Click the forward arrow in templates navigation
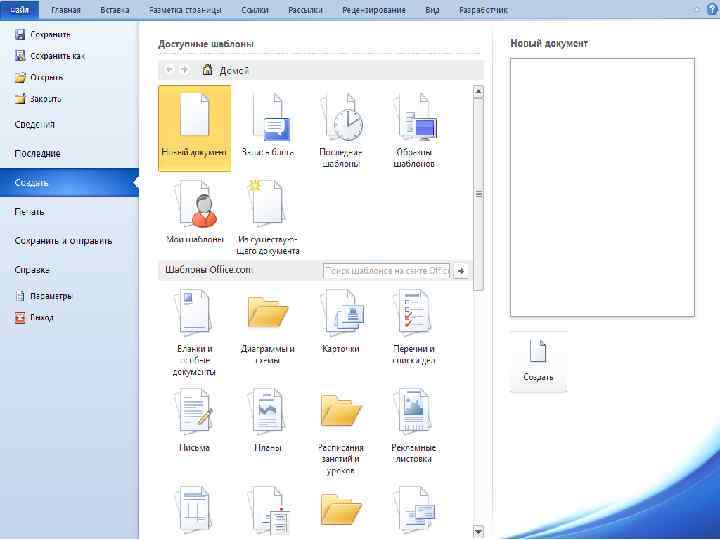Viewport: 720px width, 540px height. 184,70
